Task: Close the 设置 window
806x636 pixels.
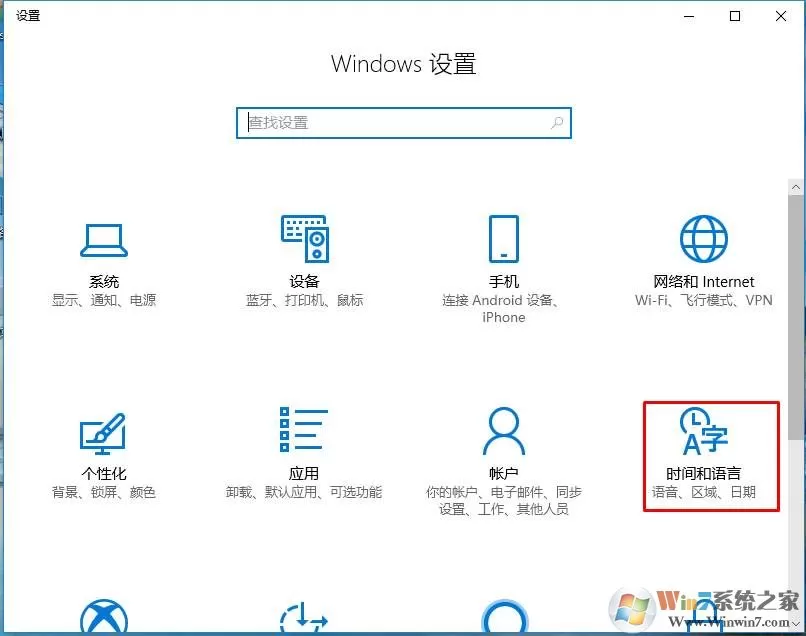Action: pos(781,16)
